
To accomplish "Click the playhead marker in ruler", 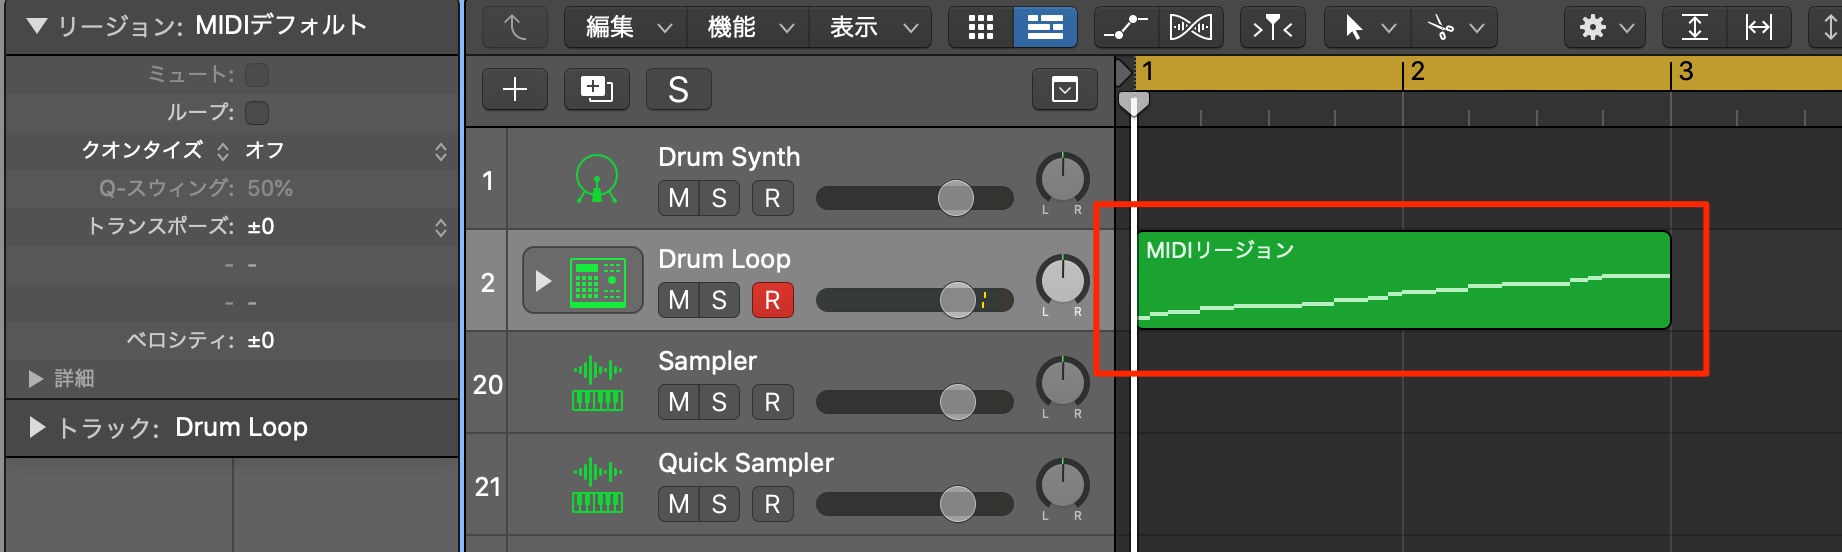I will [x=1133, y=103].
